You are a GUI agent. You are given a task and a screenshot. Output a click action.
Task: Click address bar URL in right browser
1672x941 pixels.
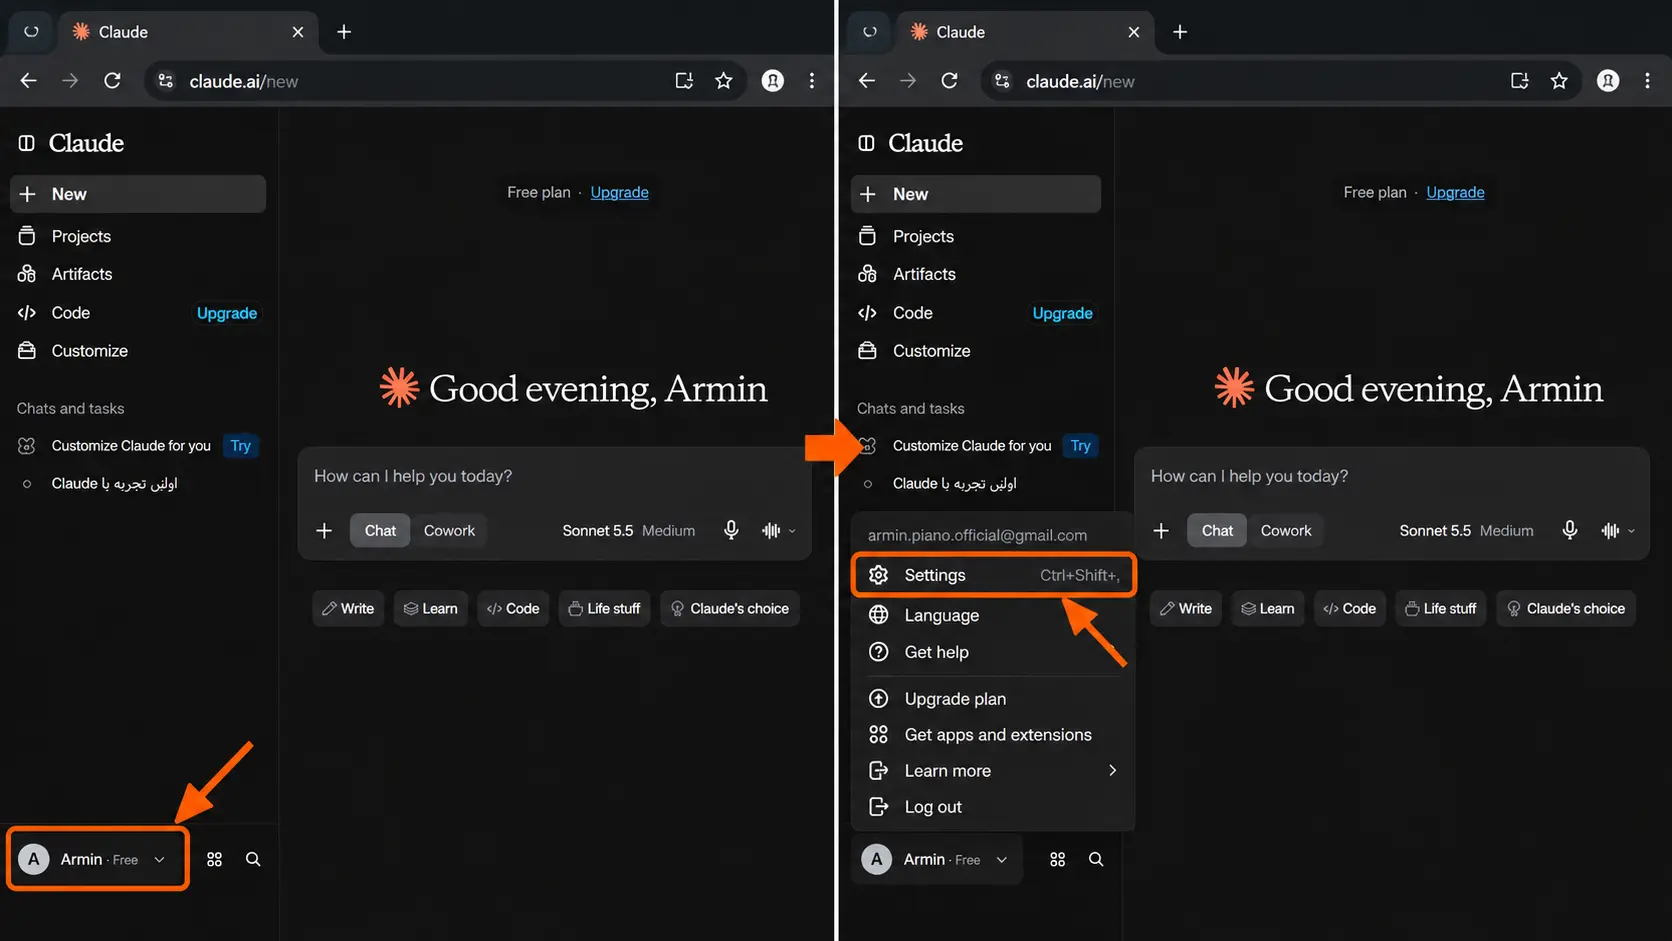(1080, 81)
